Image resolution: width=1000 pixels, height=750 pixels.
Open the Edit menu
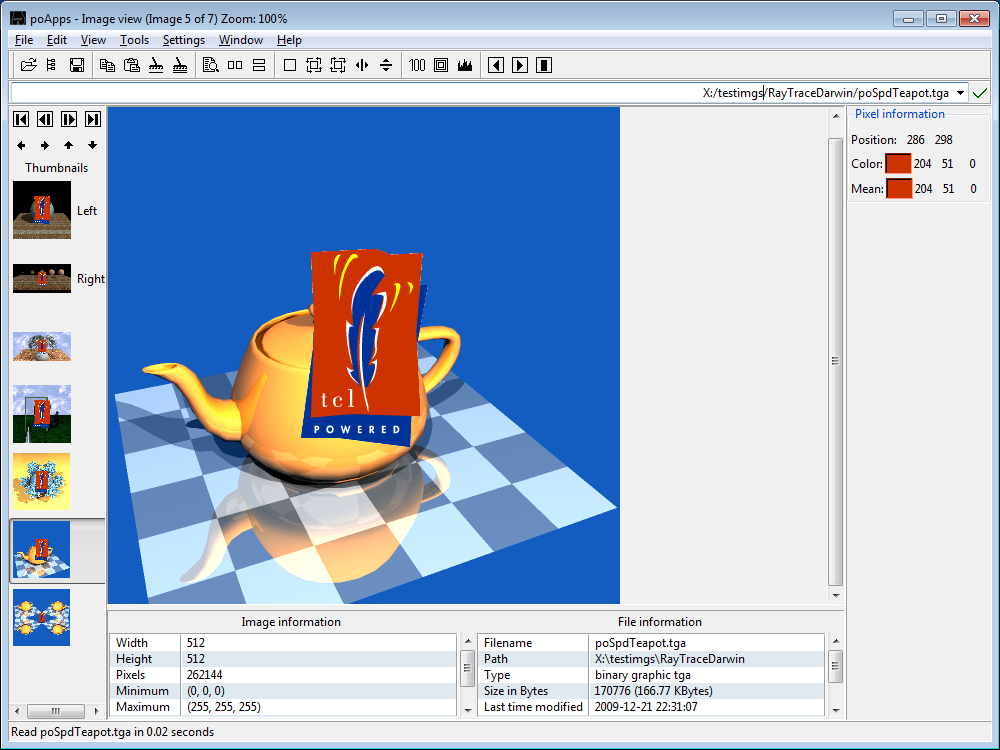click(57, 40)
